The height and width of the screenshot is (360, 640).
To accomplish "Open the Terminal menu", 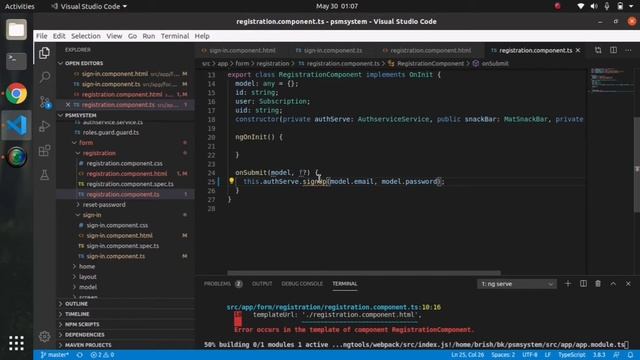I will (175, 36).
